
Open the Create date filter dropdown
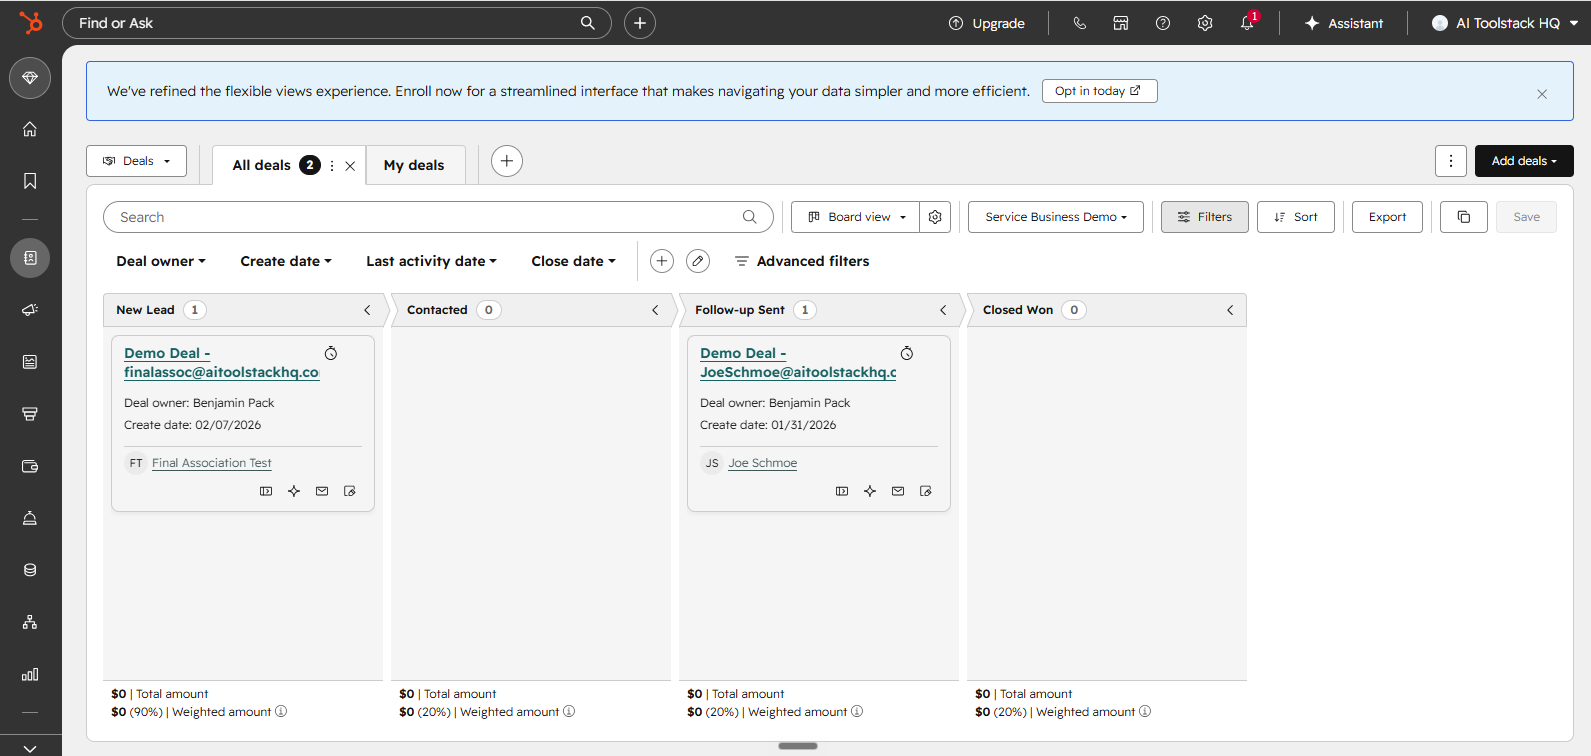click(286, 261)
